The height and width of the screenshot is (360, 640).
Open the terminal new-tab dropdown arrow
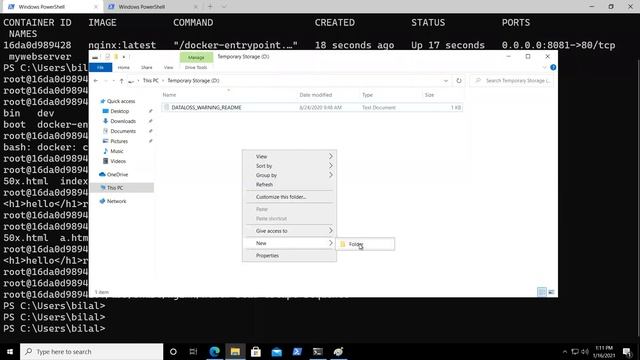[224, 7]
